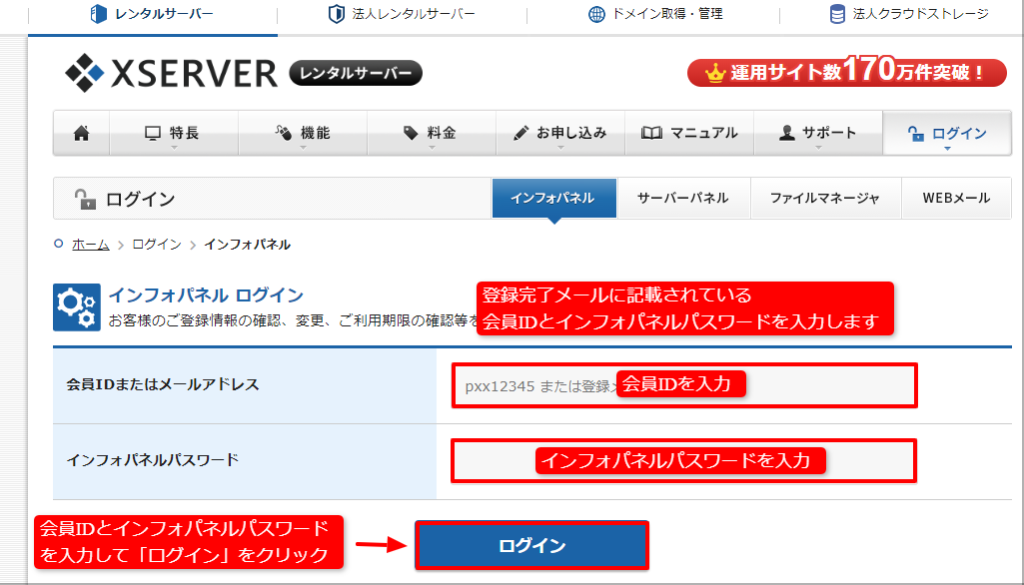1024x585 pixels.
Task: Click the home icon in navigation bar
Action: 81,133
